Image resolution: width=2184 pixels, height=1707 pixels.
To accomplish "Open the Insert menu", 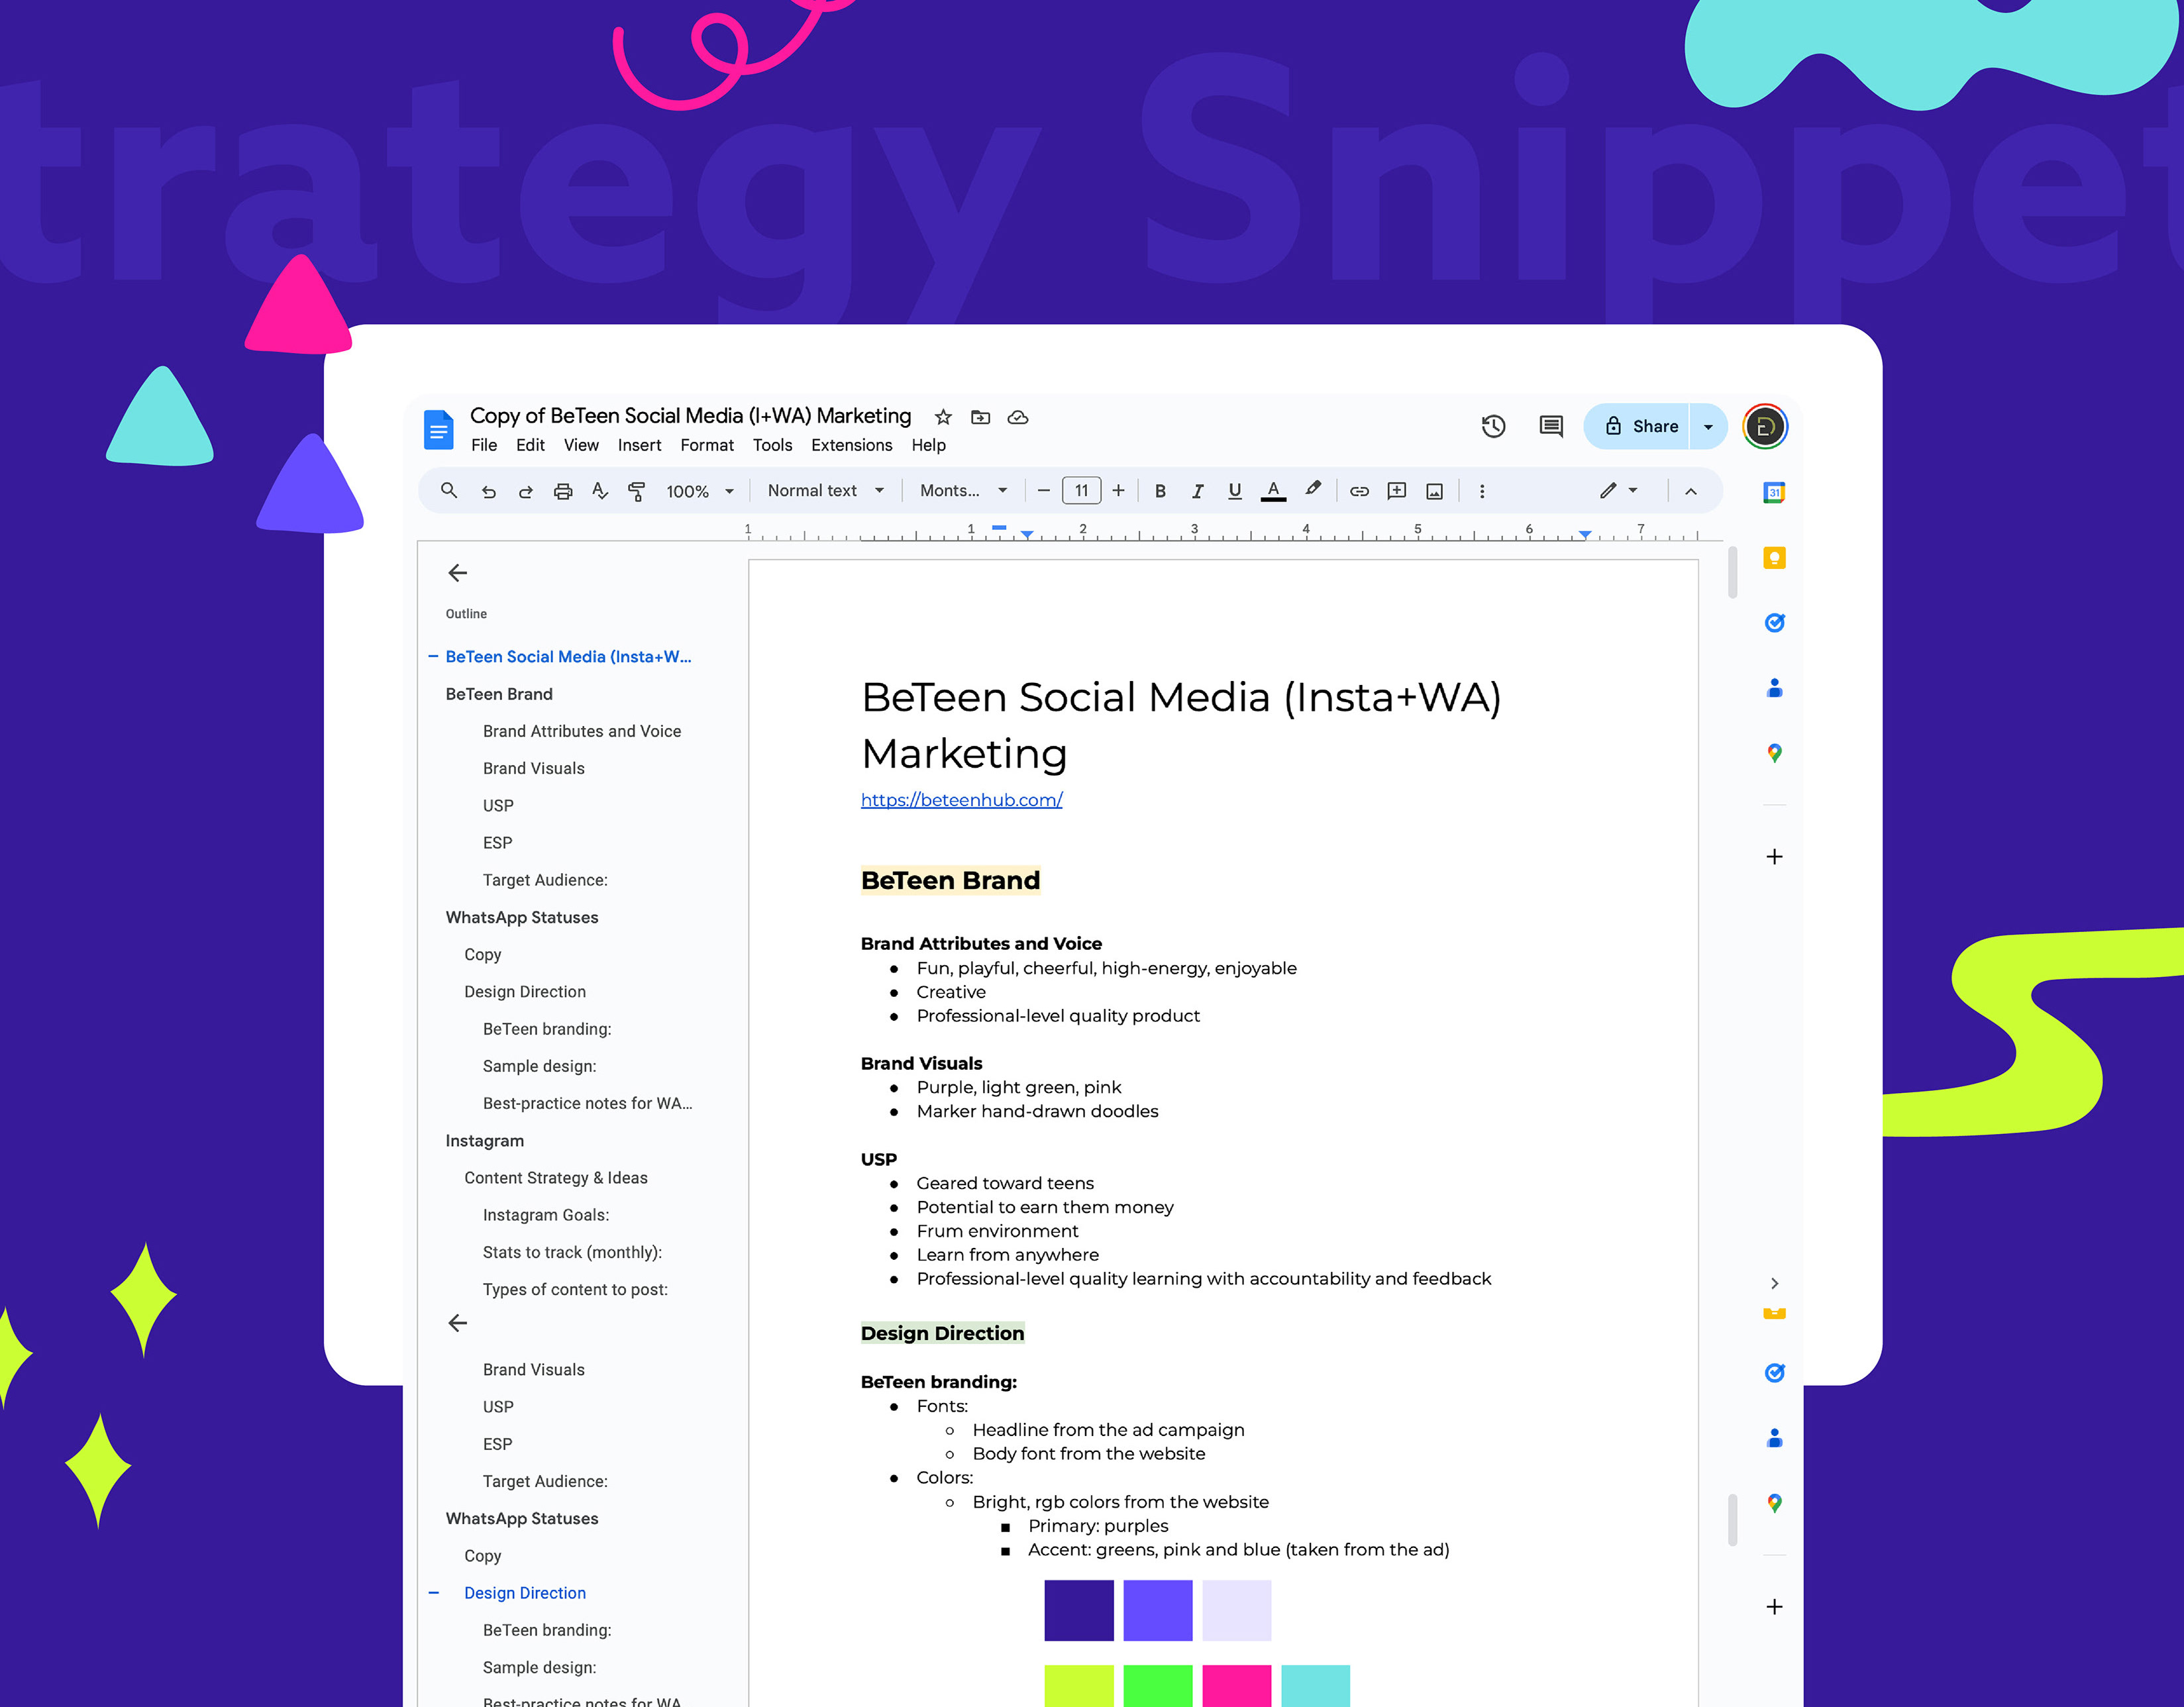I will (639, 445).
